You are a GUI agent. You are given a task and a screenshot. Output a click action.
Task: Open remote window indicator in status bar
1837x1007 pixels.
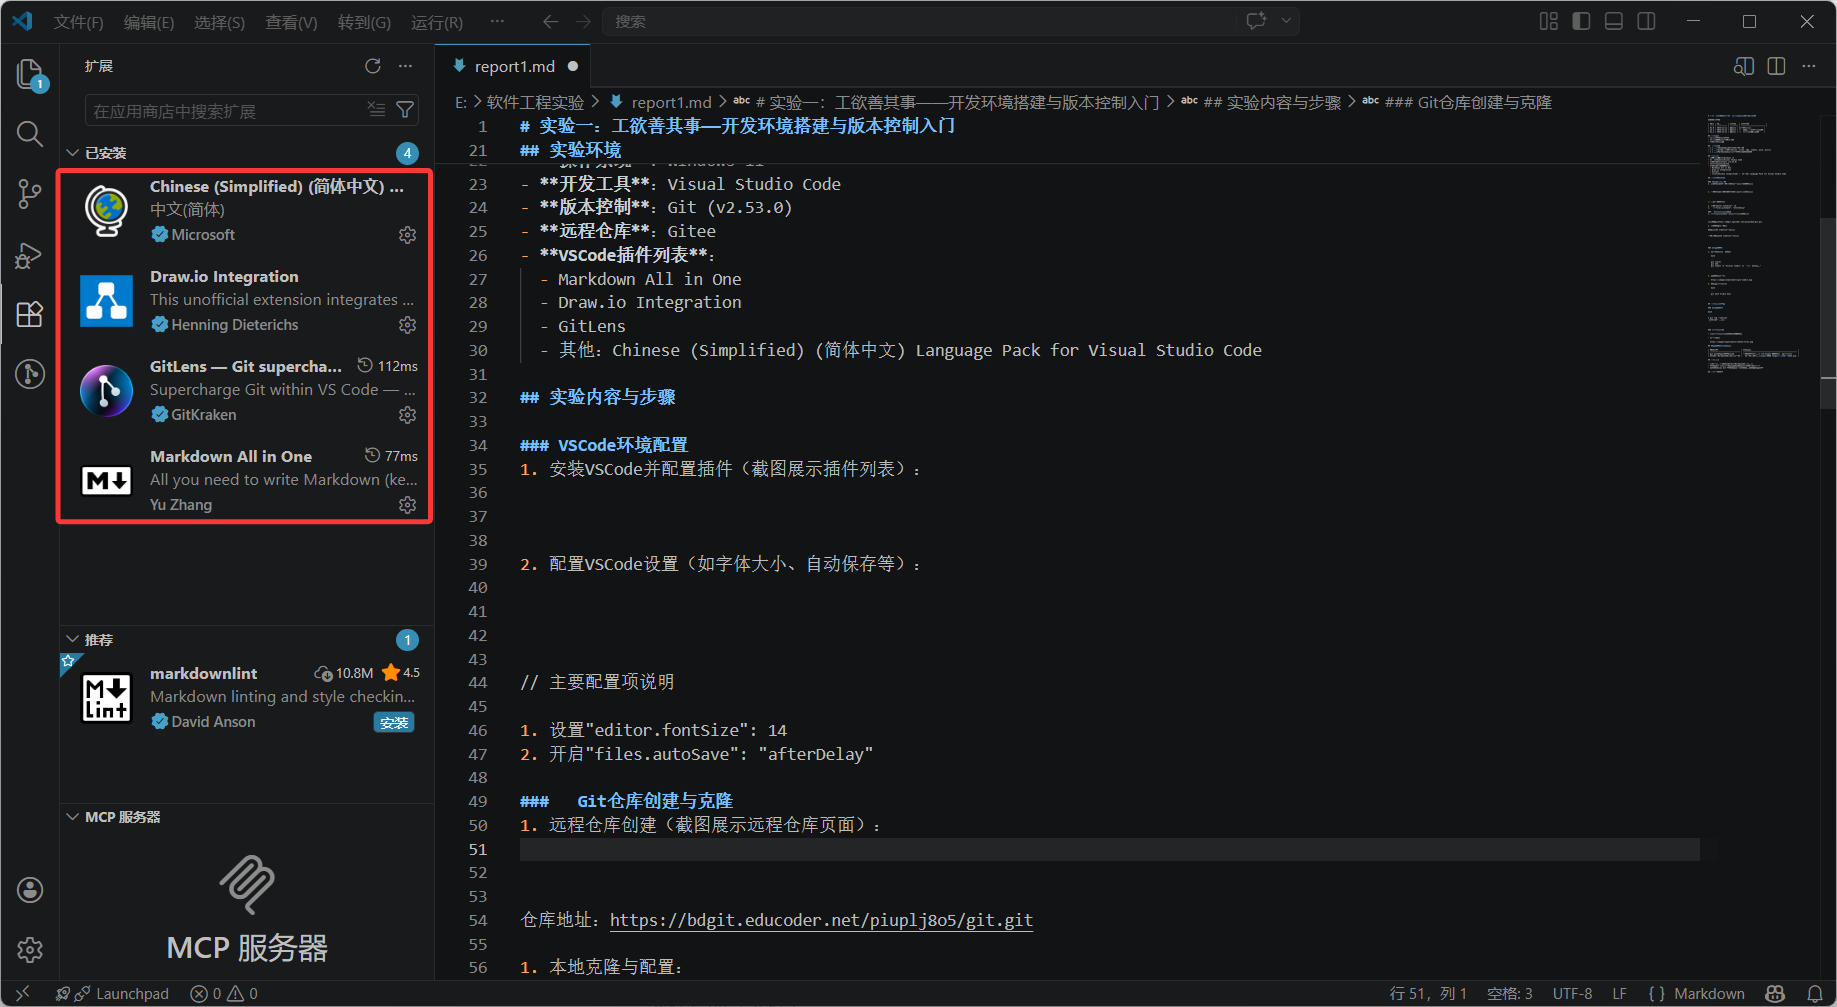[x=22, y=994]
